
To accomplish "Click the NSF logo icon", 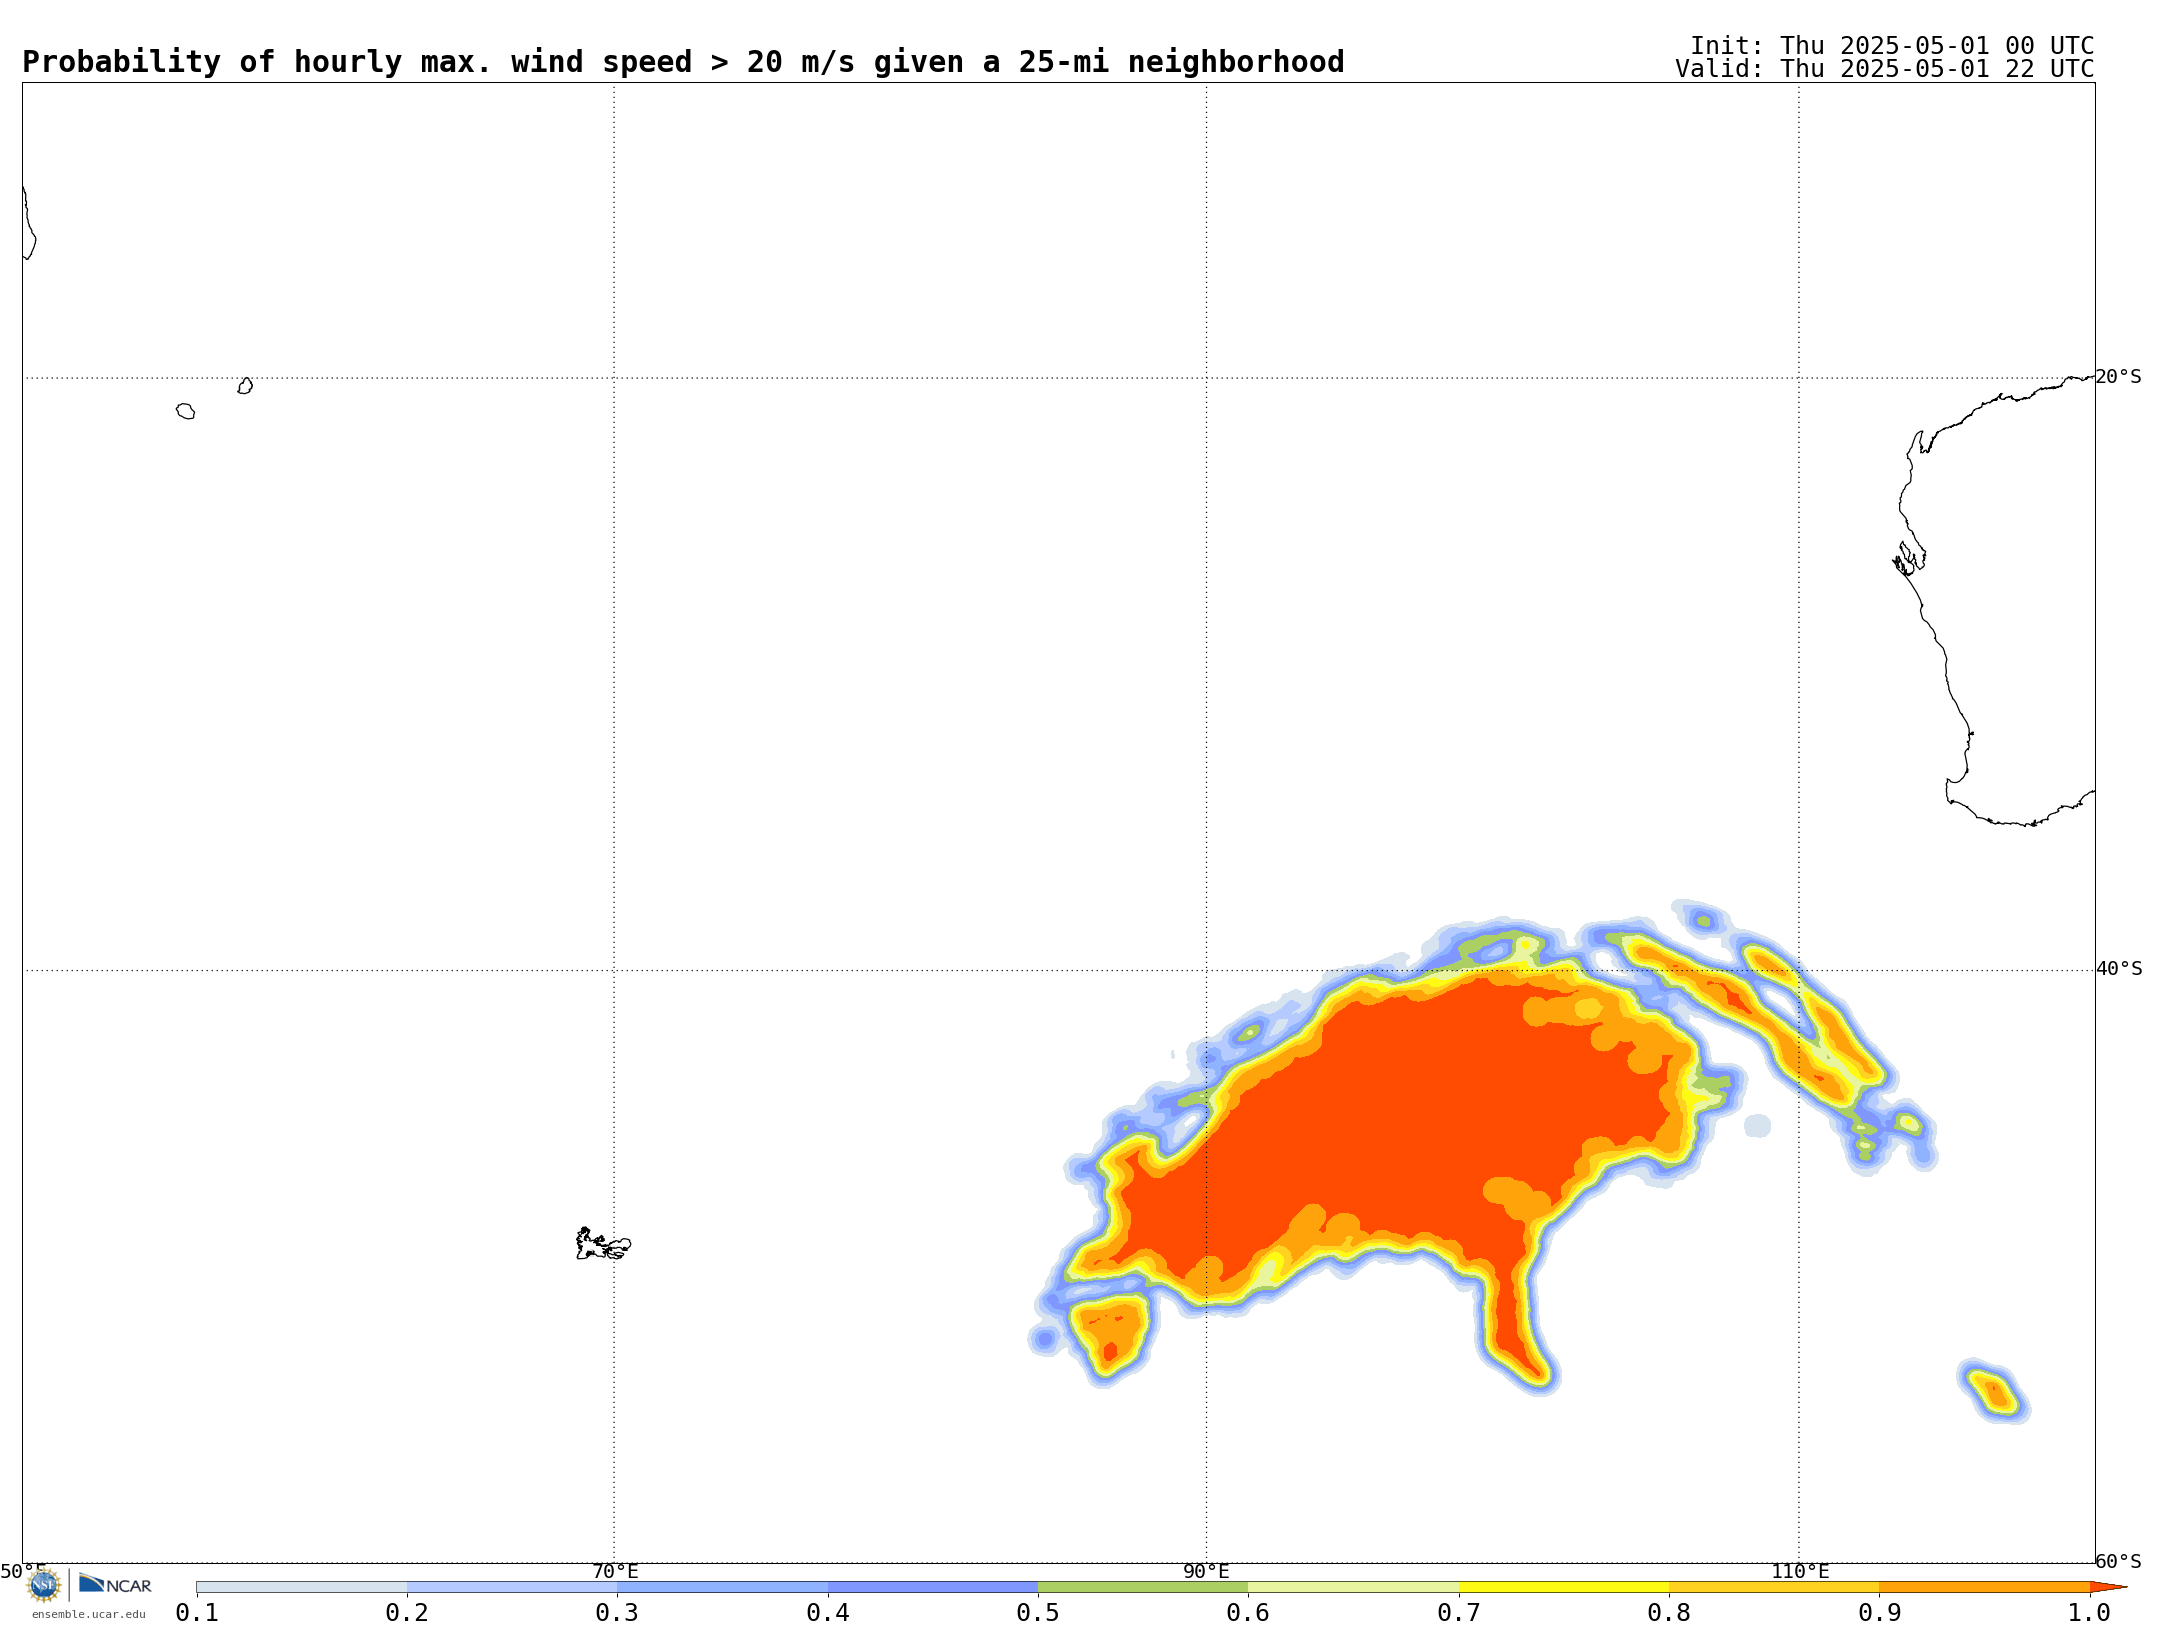I will 44,1585.
